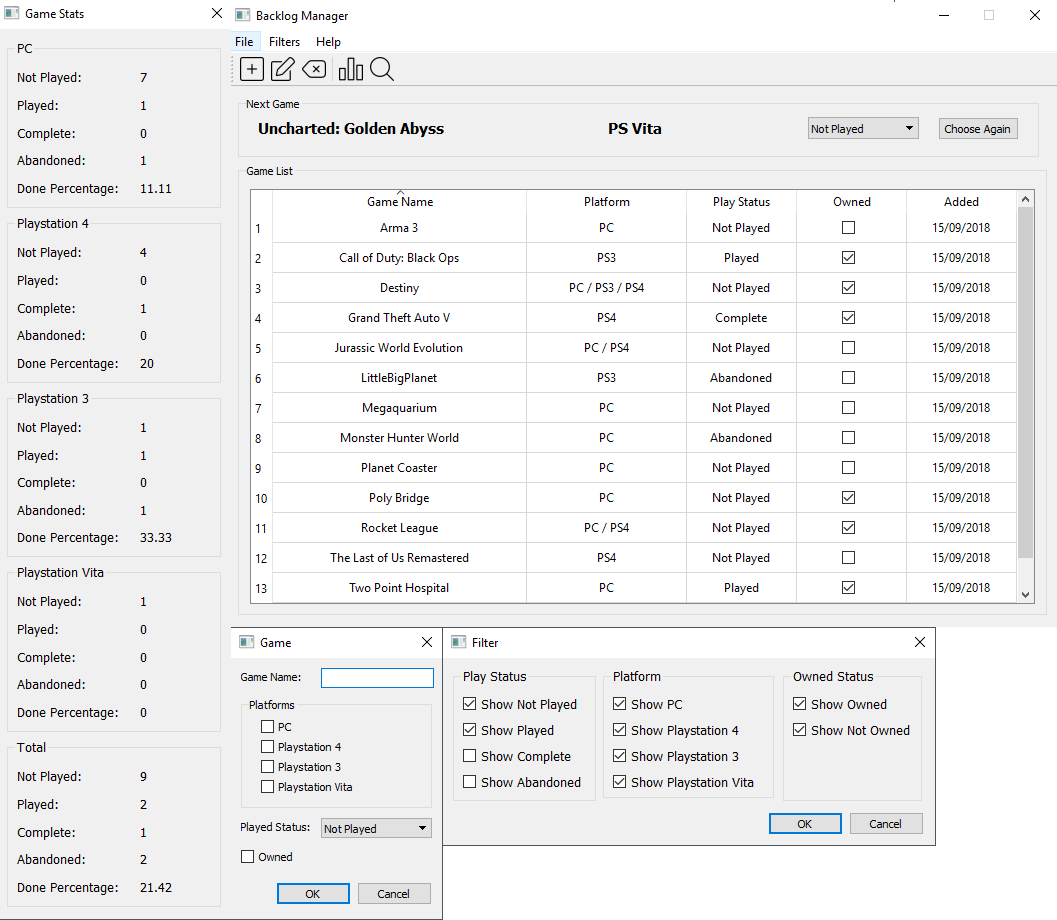Viewport: 1057px width, 920px height.
Task: Uncheck Show Played filter
Action: pyautogui.click(x=470, y=730)
